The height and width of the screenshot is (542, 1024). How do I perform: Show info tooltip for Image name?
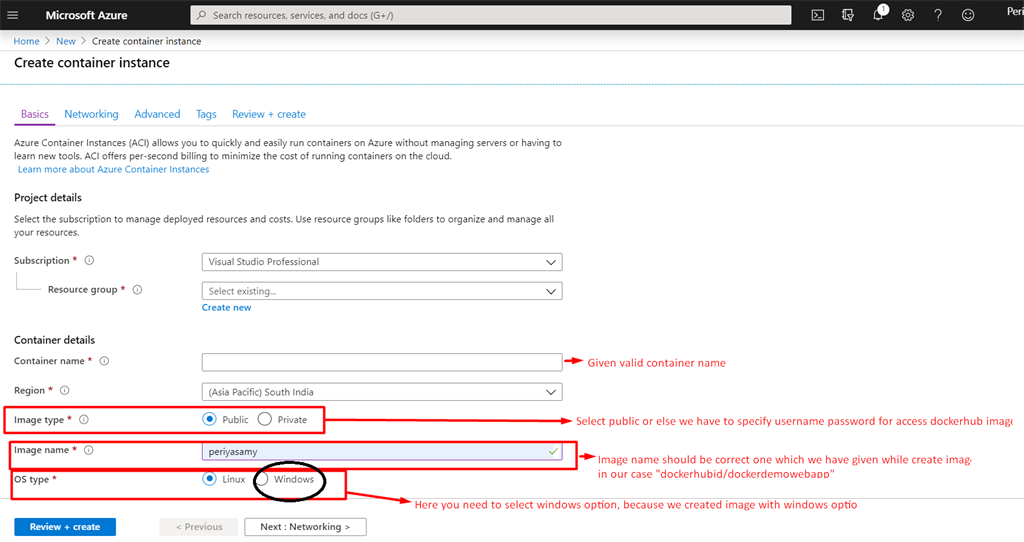pos(89,450)
